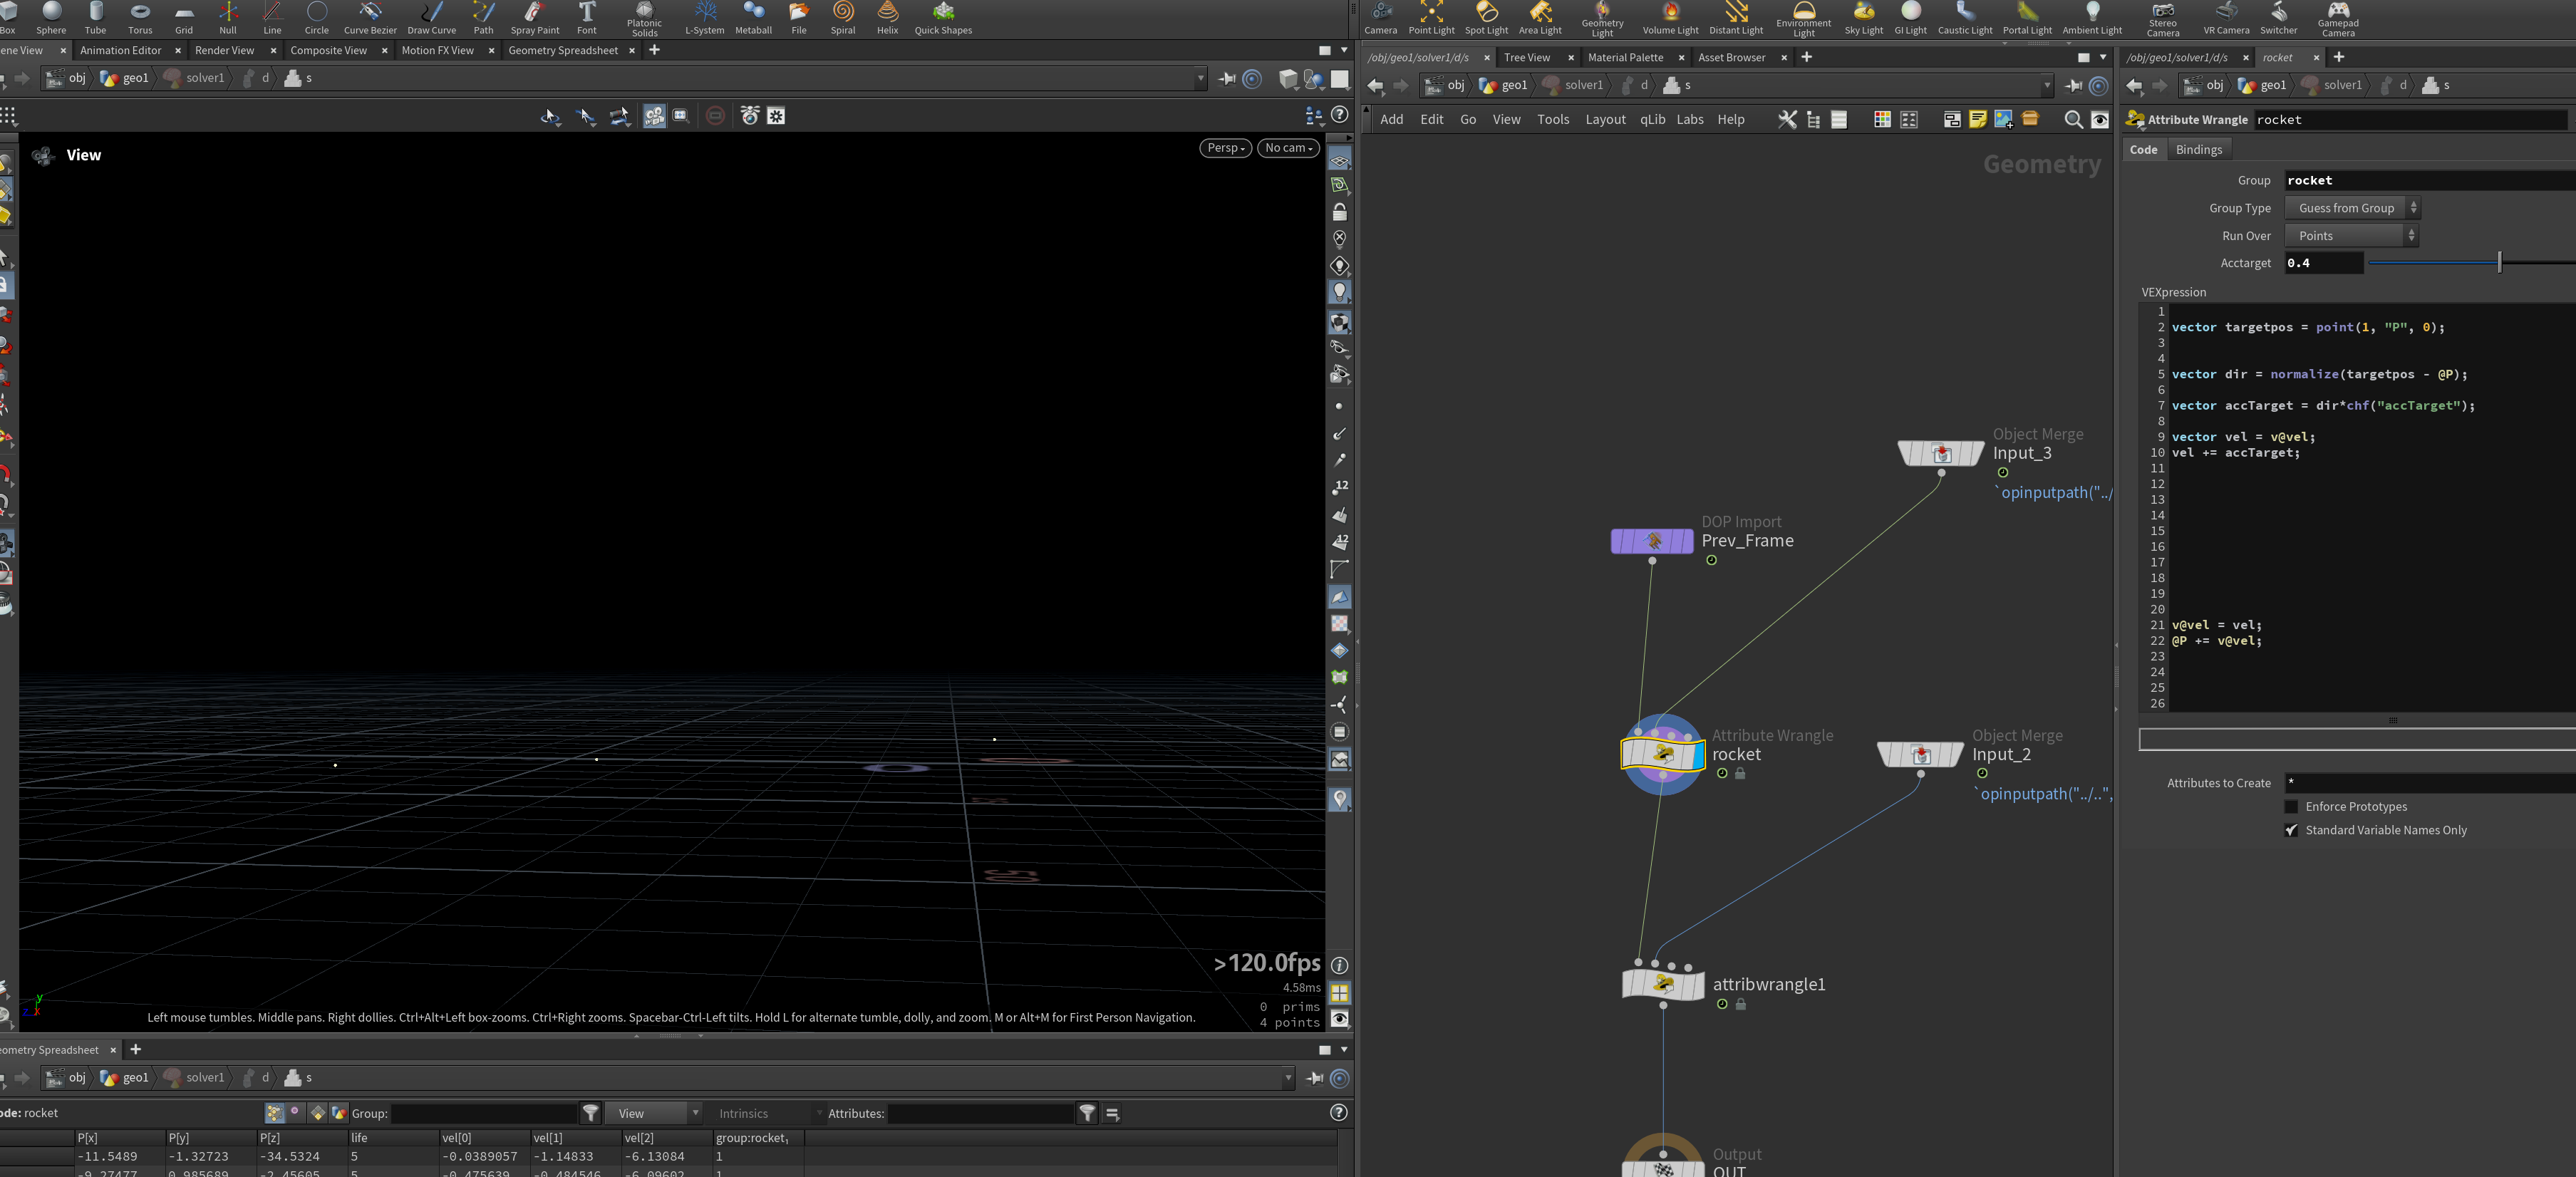Click the Spiral shelf tool icon
Image resolution: width=2576 pixels, height=1177 pixels.
pyautogui.click(x=843, y=12)
